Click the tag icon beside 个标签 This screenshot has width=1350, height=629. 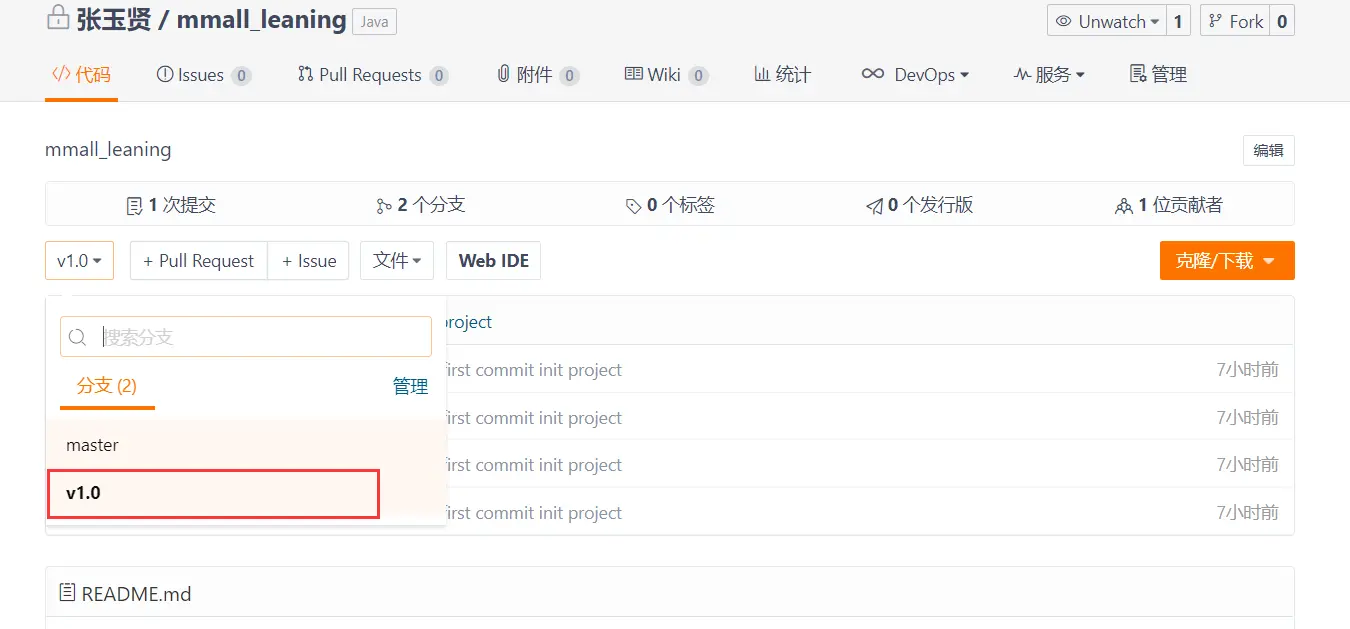pyautogui.click(x=633, y=206)
